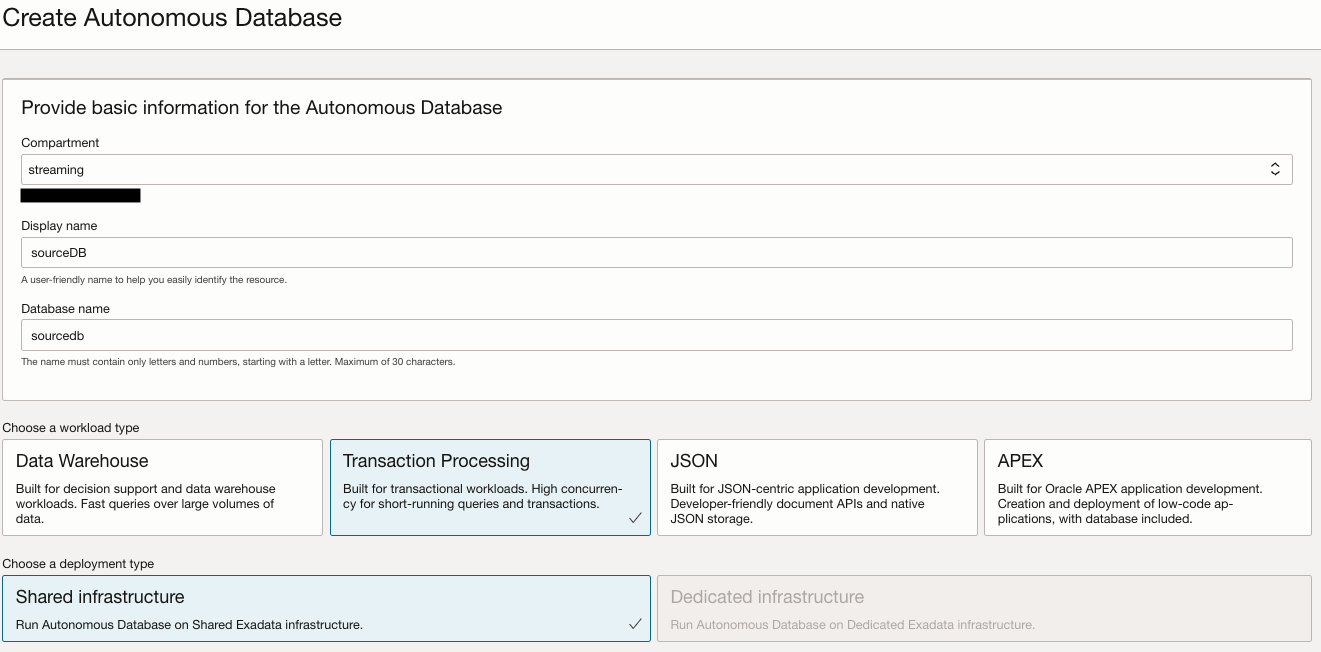The width and height of the screenshot is (1321, 652).
Task: Click the Database name field containing sourcedb
Action: coord(656,336)
